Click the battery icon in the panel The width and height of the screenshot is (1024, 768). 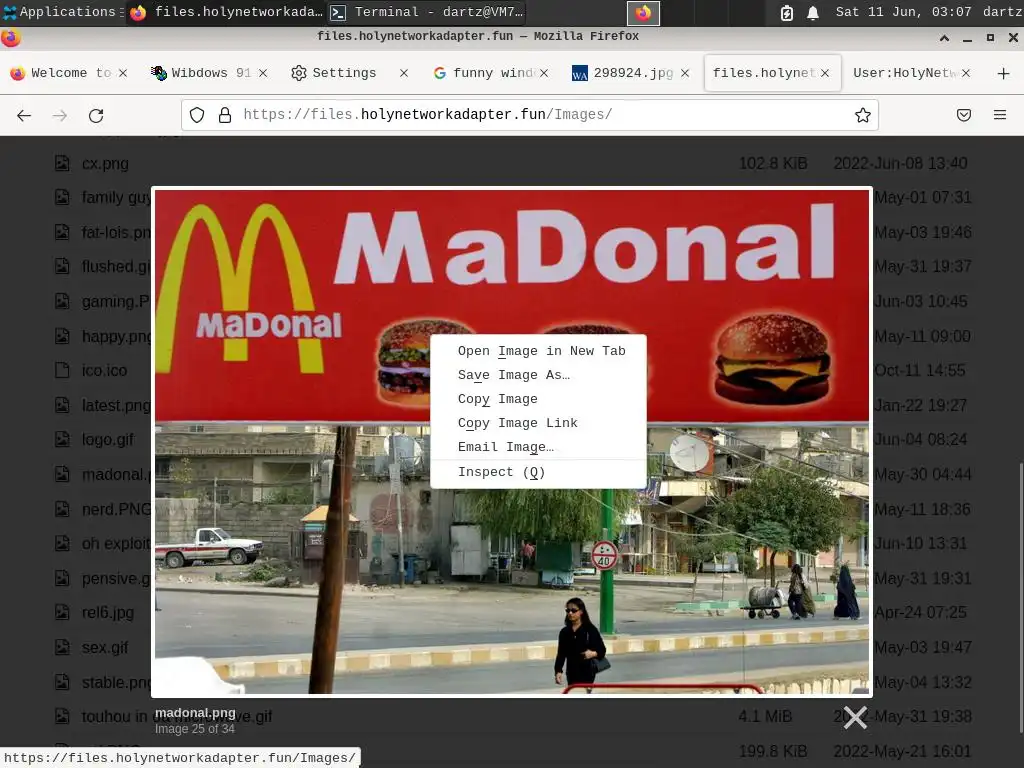pyautogui.click(x=787, y=12)
